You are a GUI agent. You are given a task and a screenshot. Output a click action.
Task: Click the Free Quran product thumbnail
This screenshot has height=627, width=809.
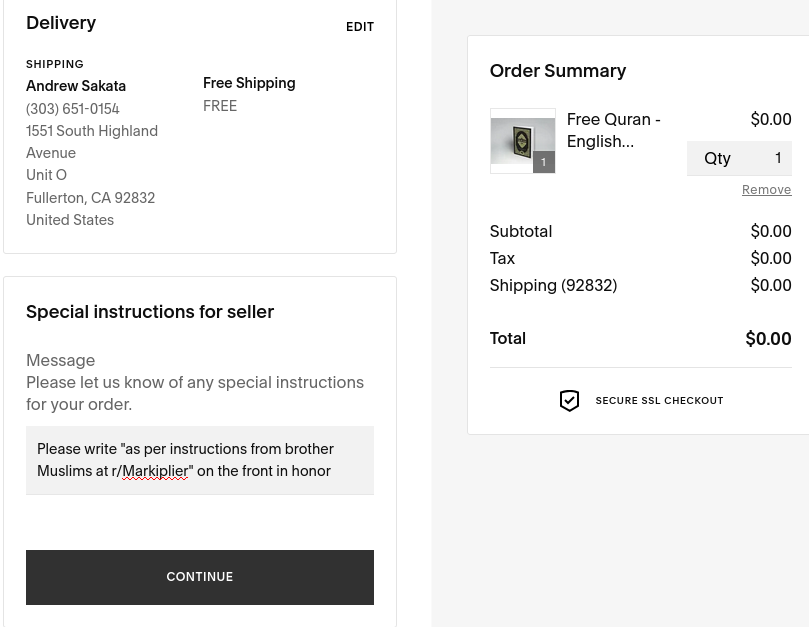pos(520,140)
